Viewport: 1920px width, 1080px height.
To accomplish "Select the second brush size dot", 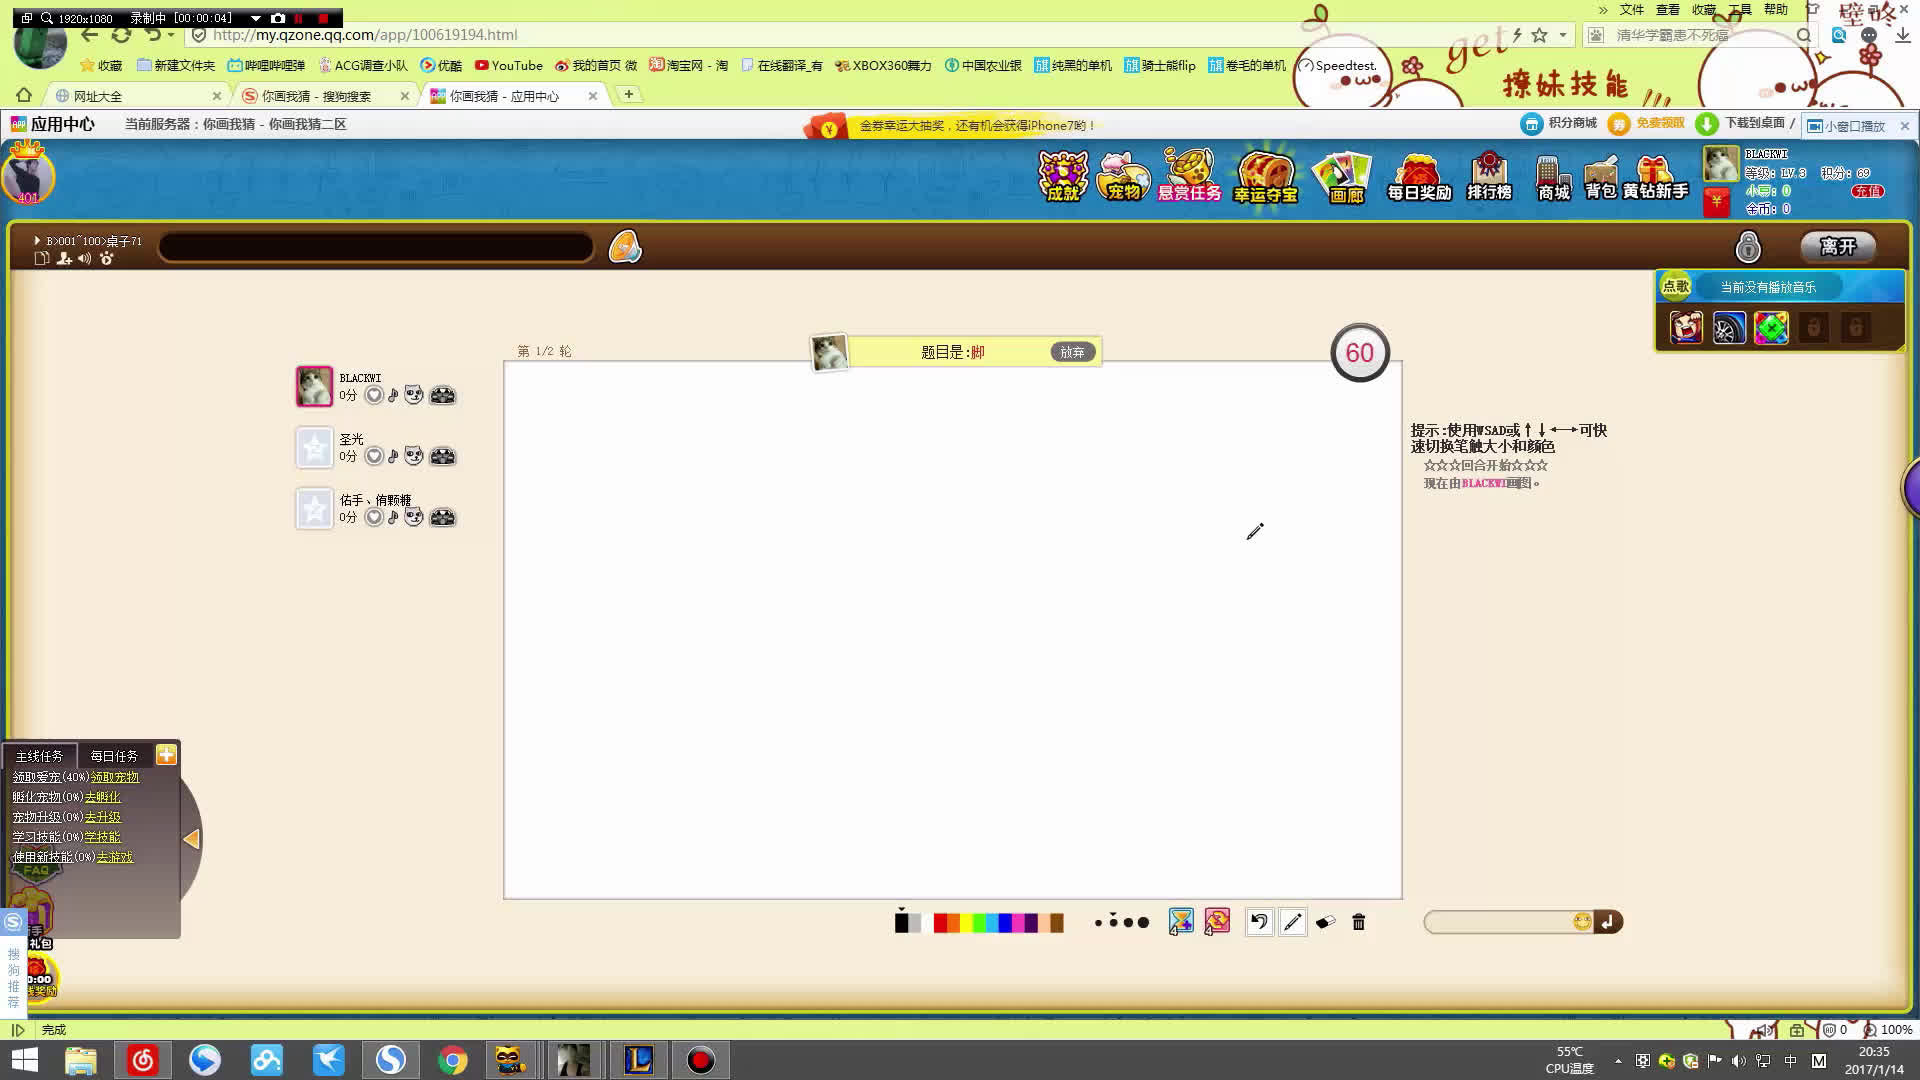I will (1113, 921).
